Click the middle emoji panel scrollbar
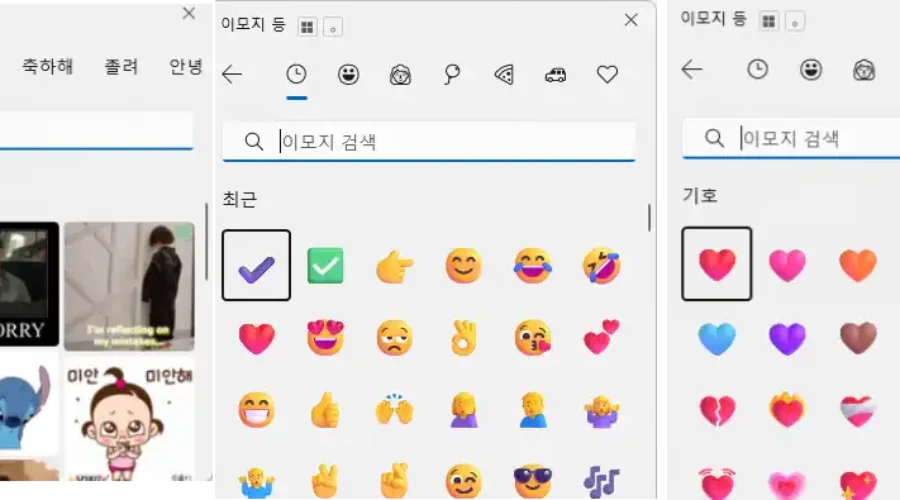900x500 pixels. point(649,218)
